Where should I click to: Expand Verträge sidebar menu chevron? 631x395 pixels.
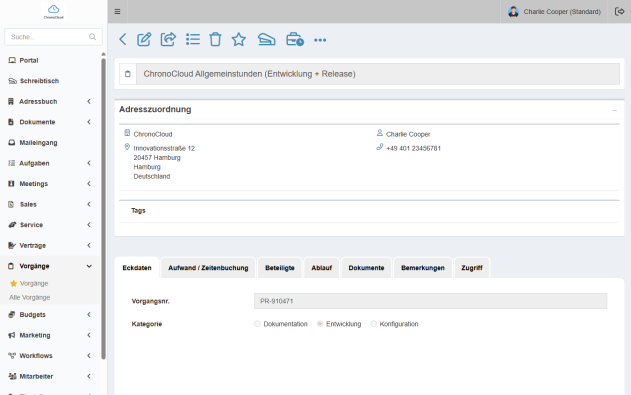coord(89,245)
